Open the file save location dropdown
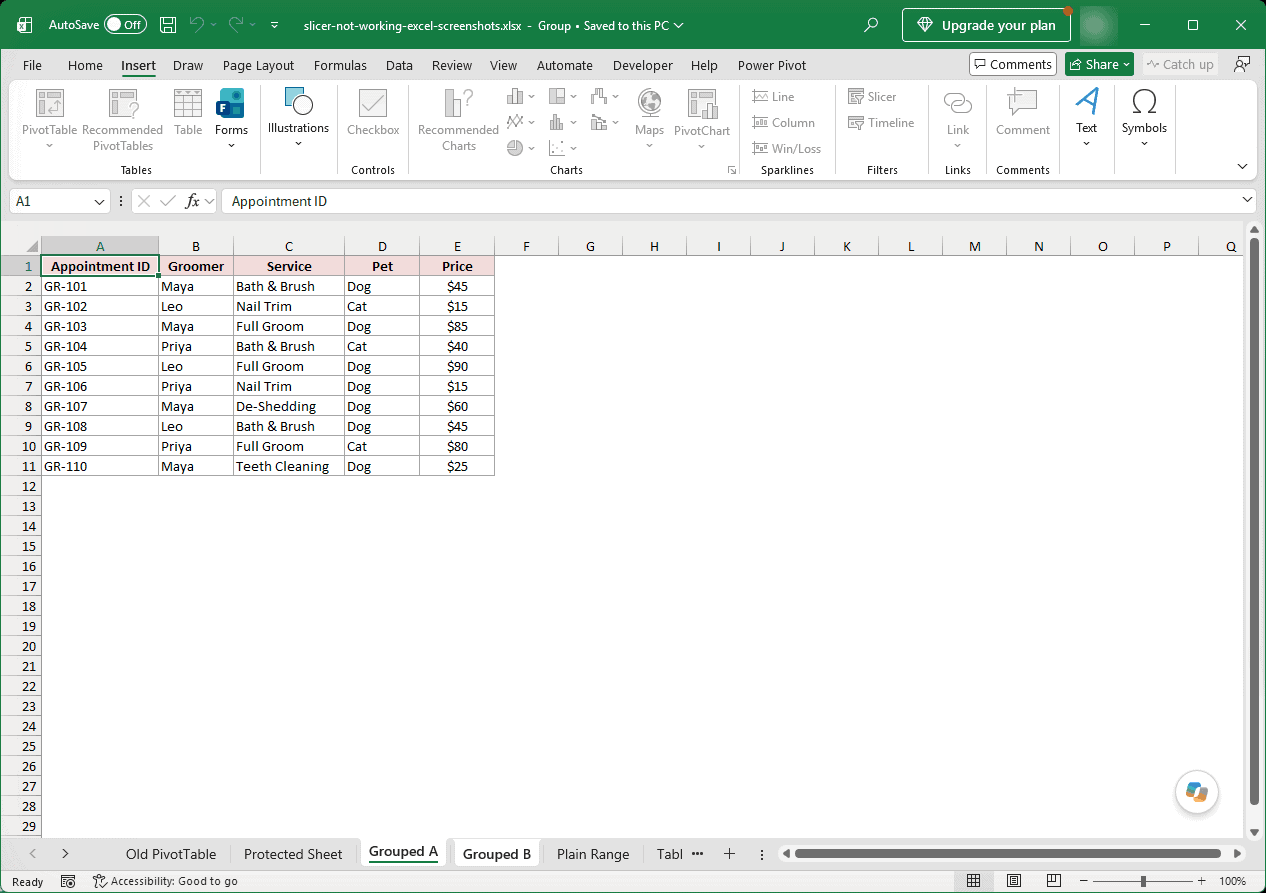This screenshot has height=893, width=1266. (679, 25)
